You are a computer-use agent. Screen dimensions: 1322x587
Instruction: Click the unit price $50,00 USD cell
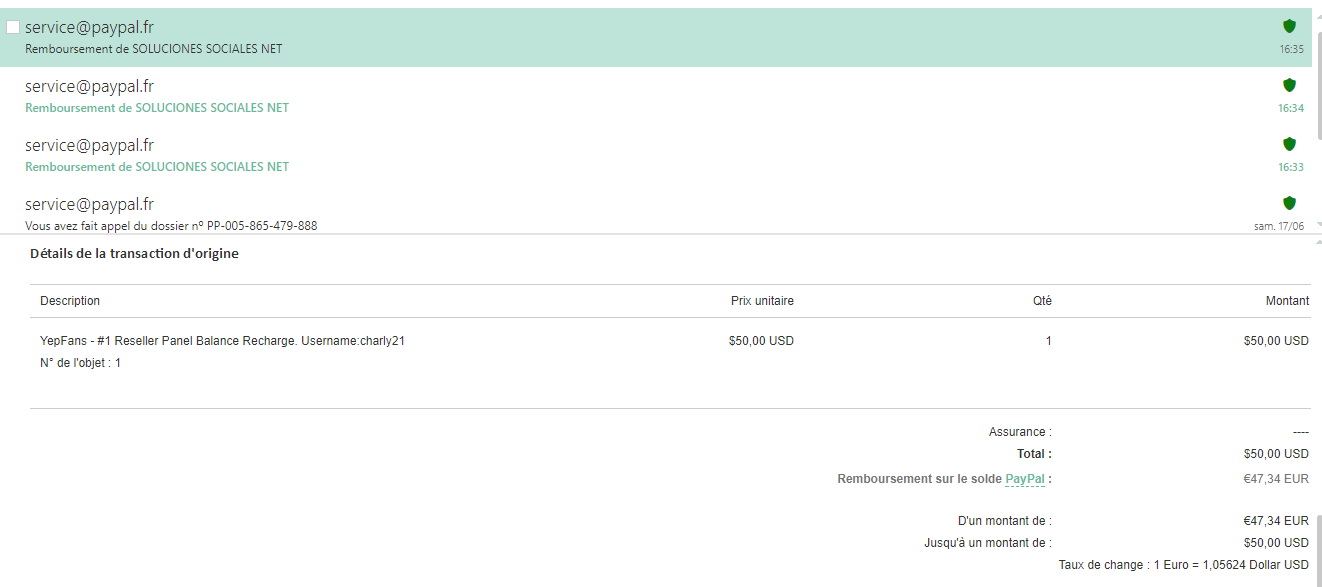pos(761,341)
